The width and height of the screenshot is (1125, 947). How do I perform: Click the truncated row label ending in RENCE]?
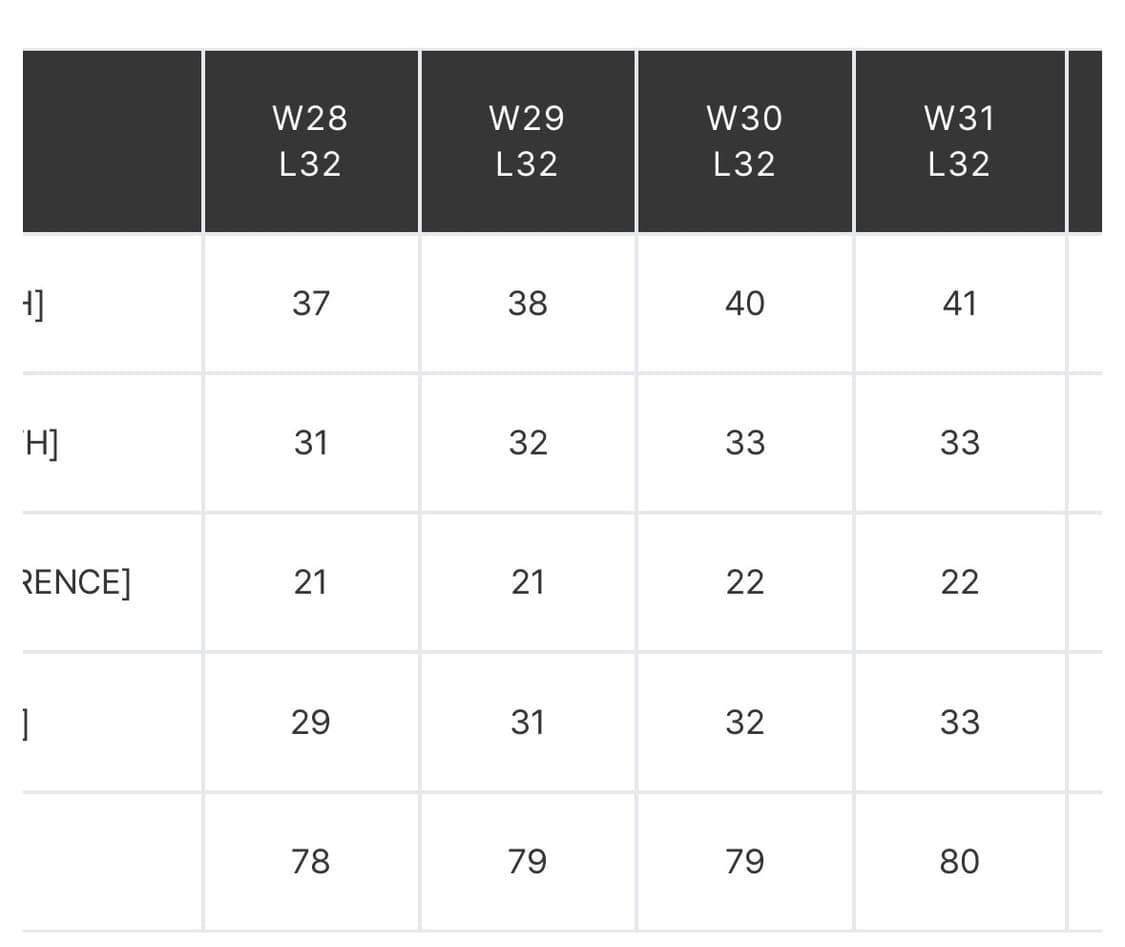tap(77, 582)
